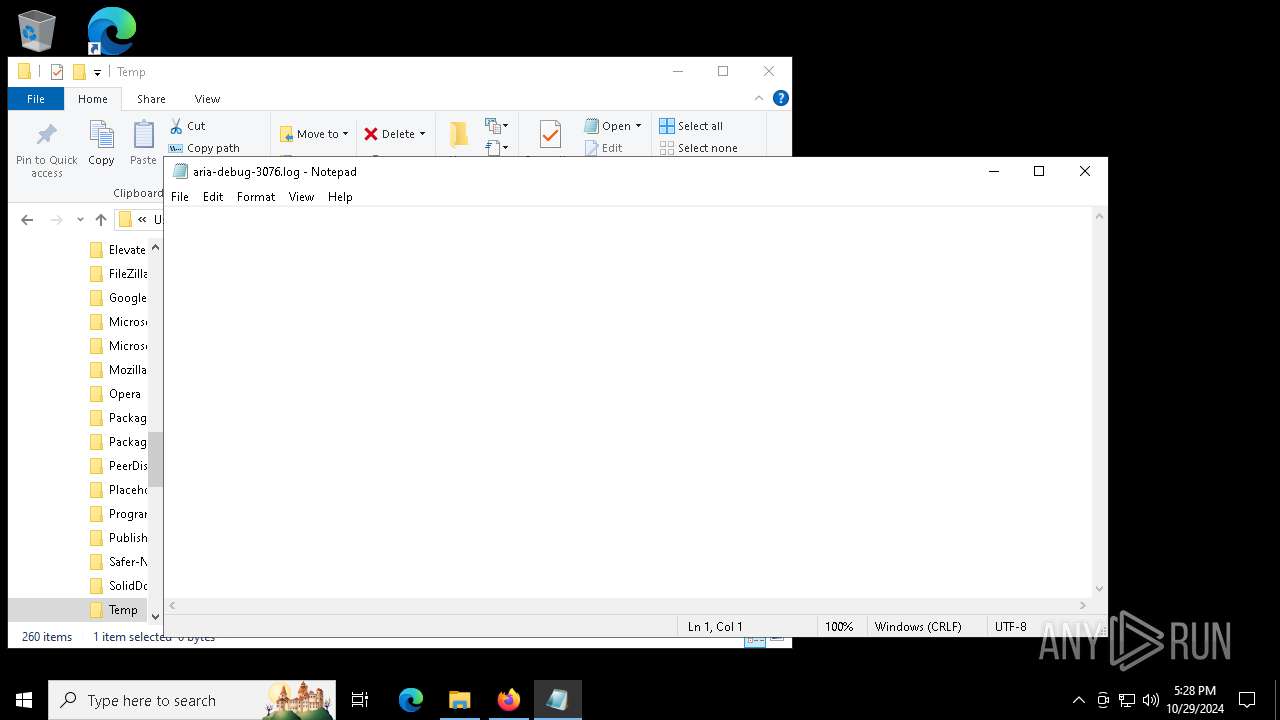Open the Notepad File menu

pos(180,197)
